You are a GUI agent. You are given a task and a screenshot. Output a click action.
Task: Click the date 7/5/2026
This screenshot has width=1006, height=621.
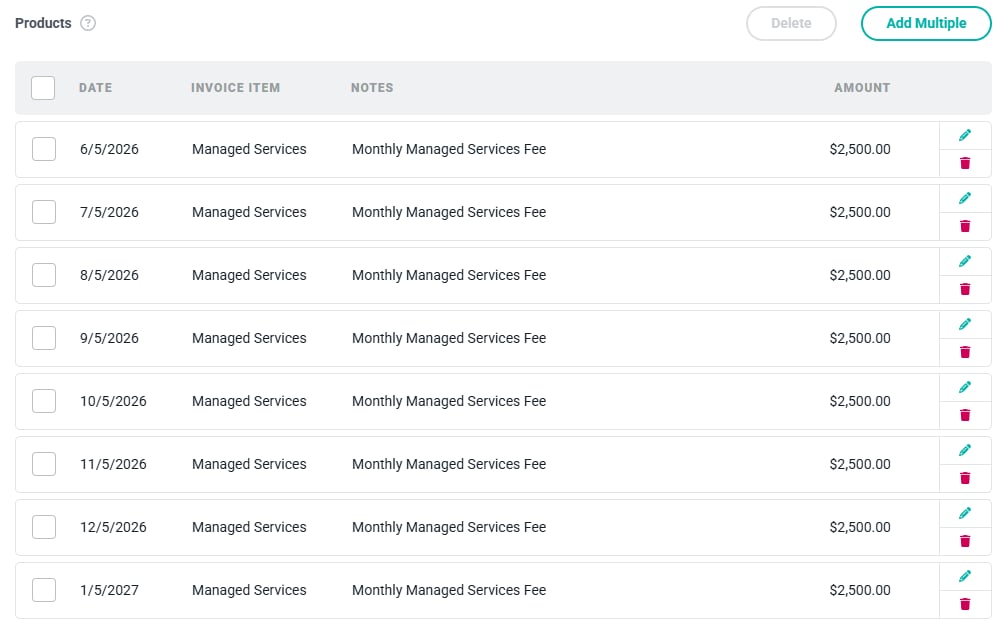coord(109,212)
